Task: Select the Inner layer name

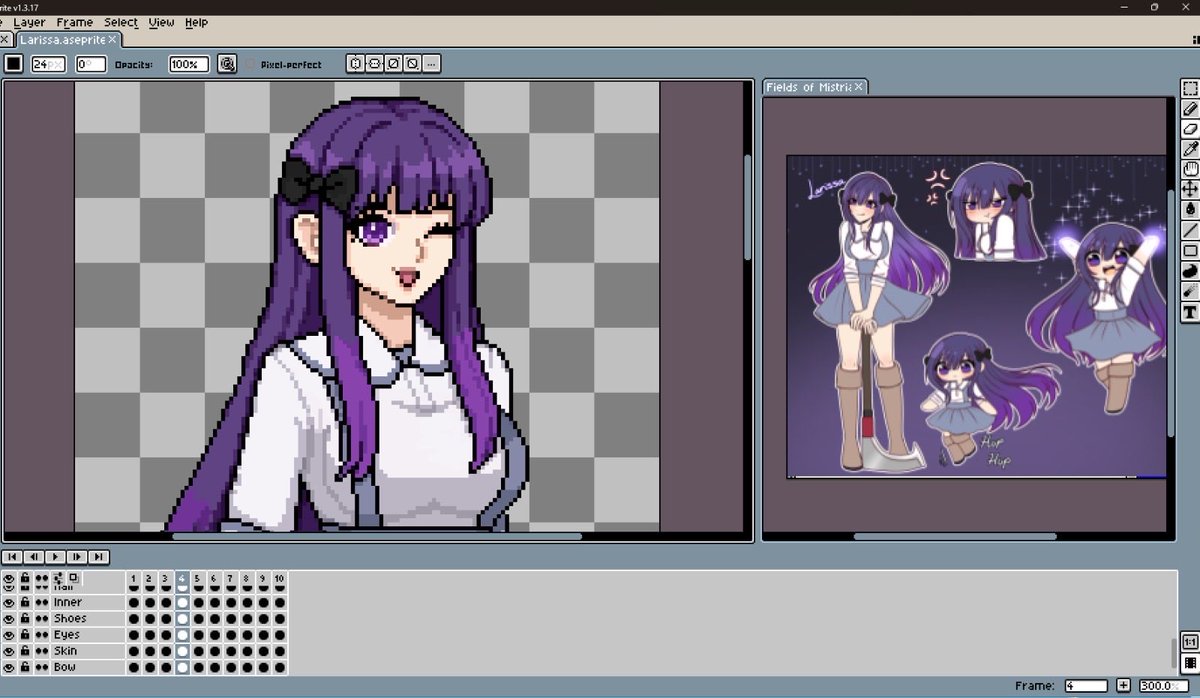Action: 88,603
